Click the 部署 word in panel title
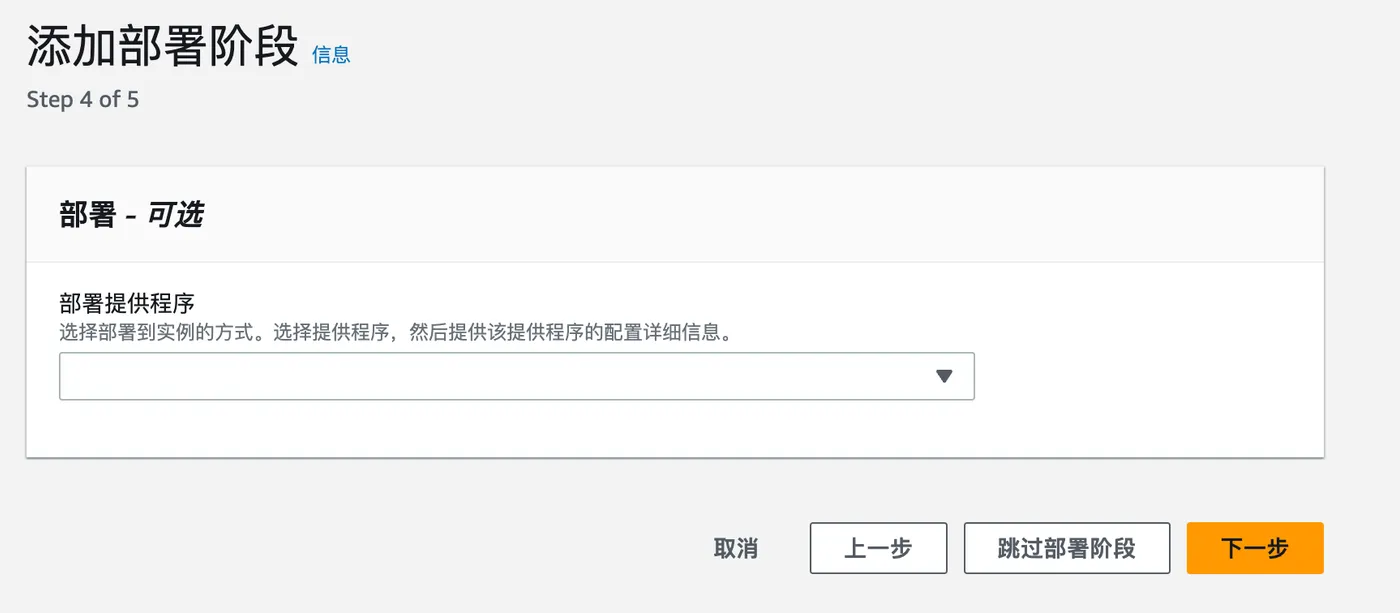The height and width of the screenshot is (613, 1400). (x=88, y=214)
